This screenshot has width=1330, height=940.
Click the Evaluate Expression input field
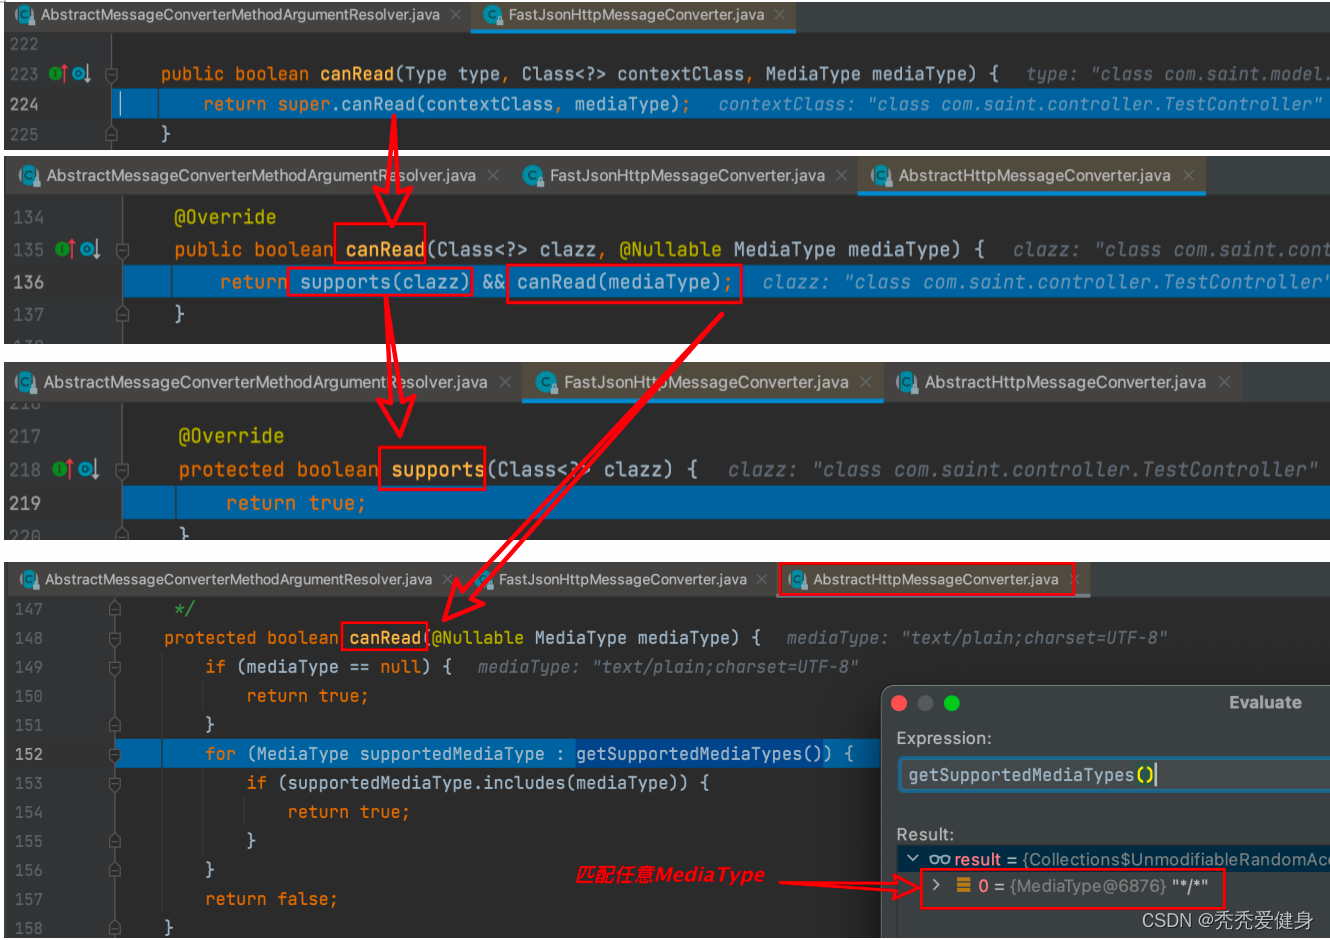[x=1115, y=775]
